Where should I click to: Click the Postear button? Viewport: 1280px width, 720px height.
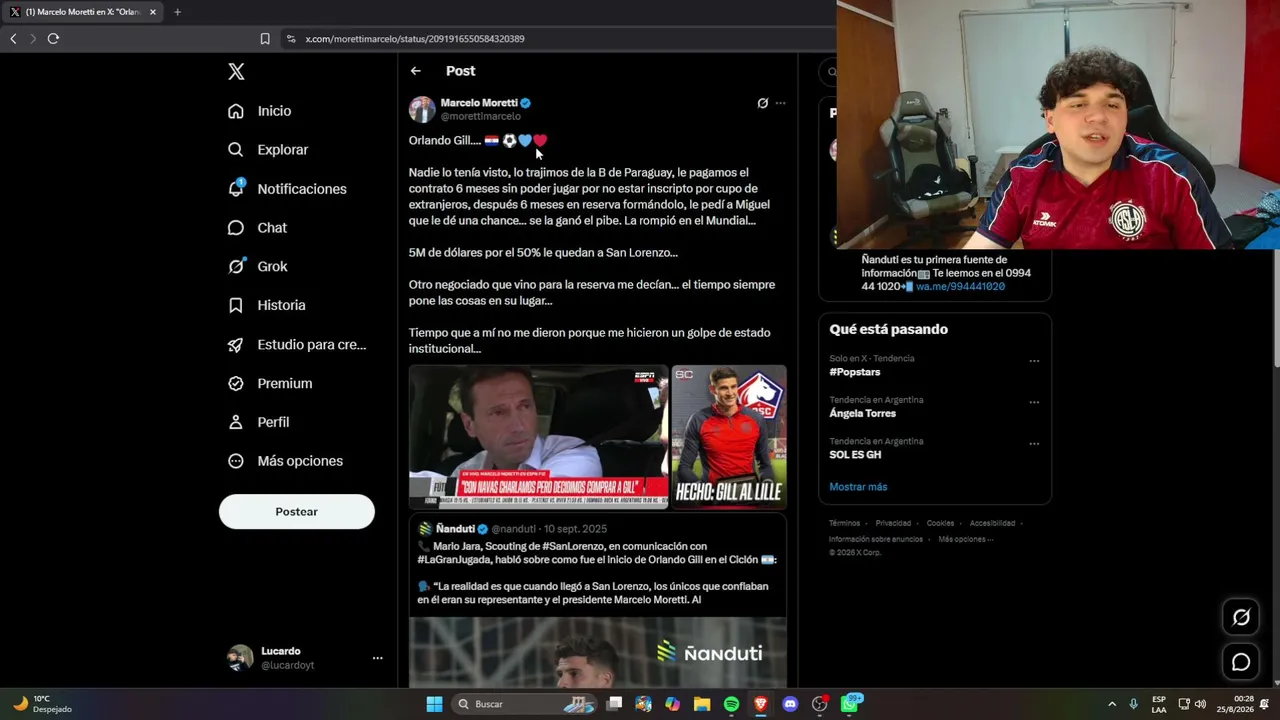pyautogui.click(x=297, y=512)
